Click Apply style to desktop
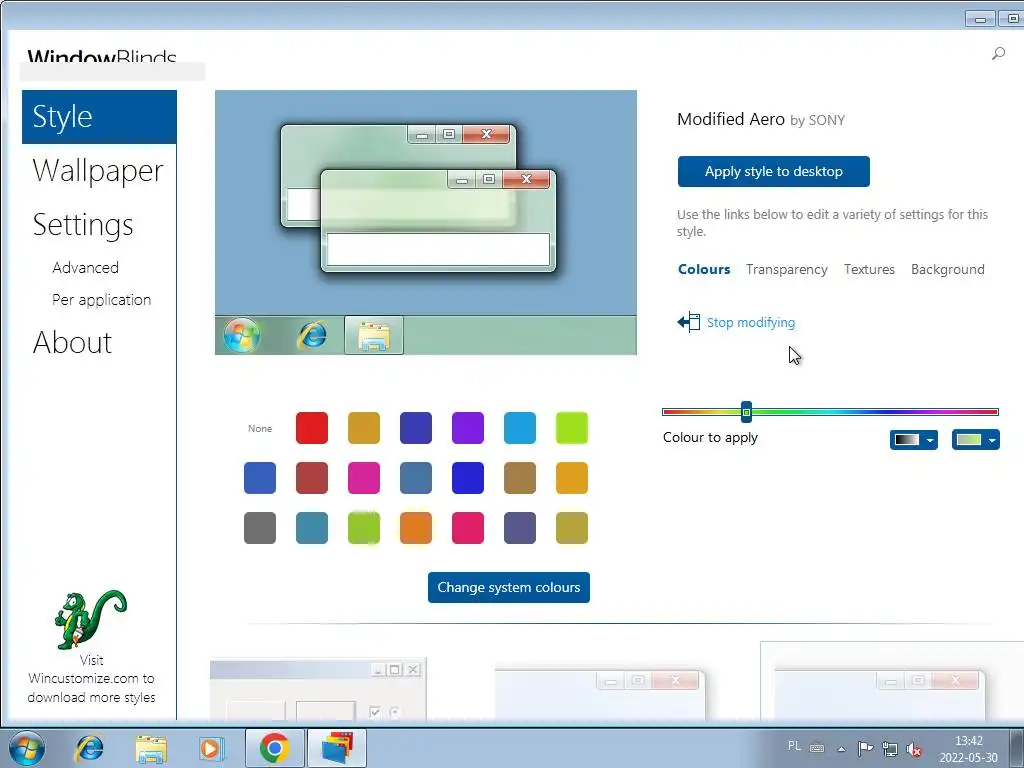1024x768 pixels. click(x=773, y=171)
